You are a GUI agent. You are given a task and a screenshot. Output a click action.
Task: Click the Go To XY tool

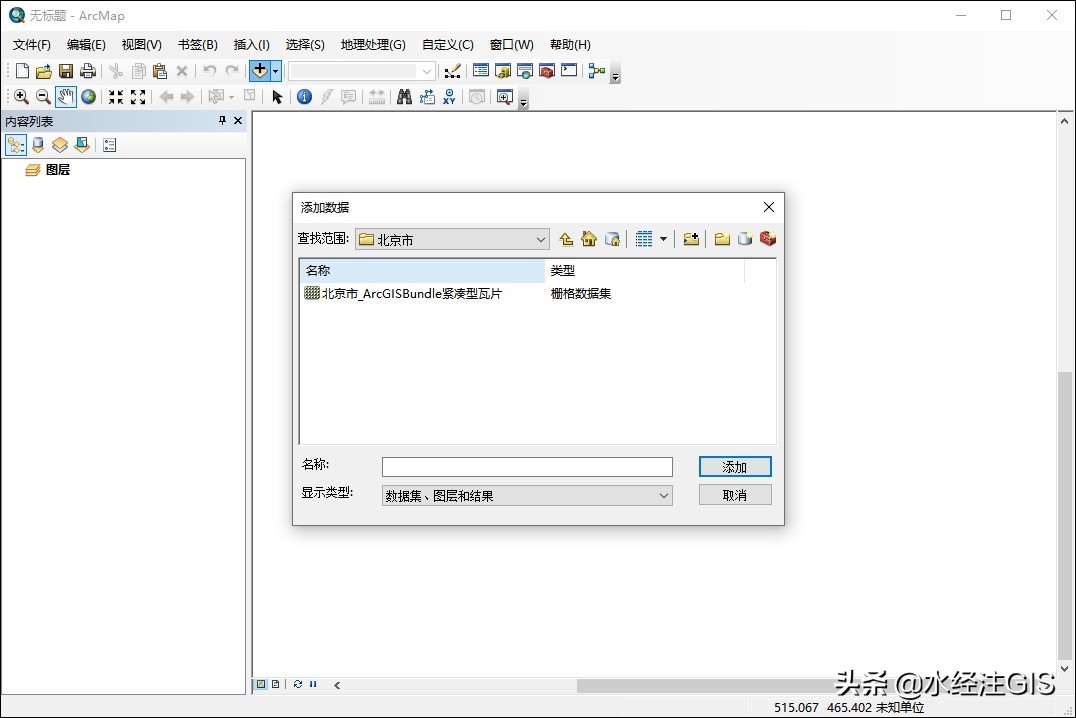click(x=448, y=96)
